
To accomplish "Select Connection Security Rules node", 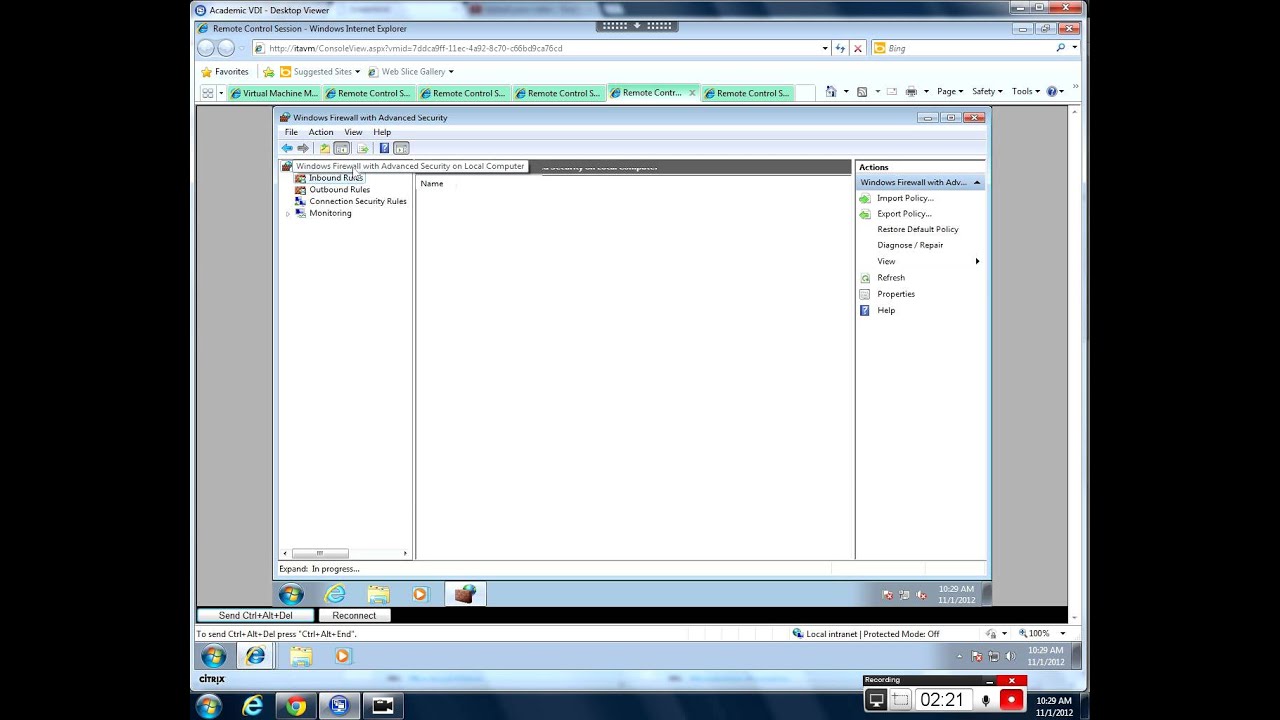I will coord(357,201).
